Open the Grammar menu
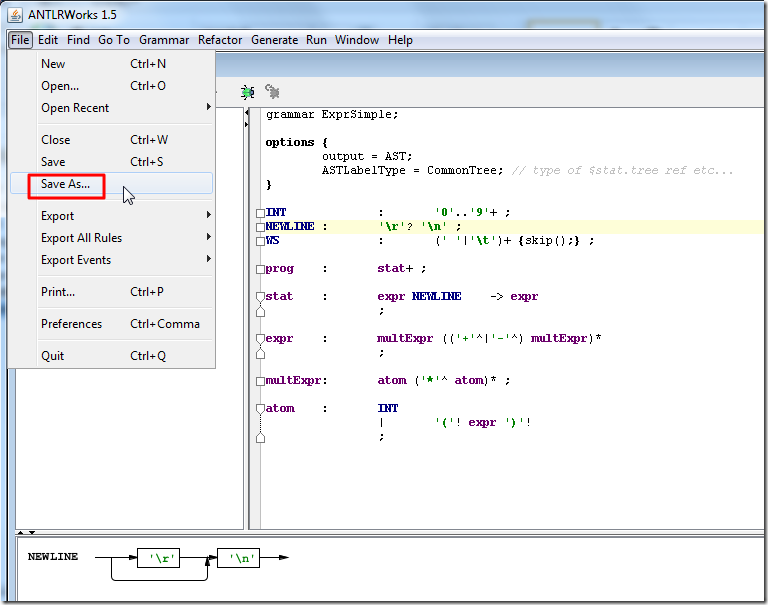Viewport: 768px width, 605px height. (x=164, y=40)
